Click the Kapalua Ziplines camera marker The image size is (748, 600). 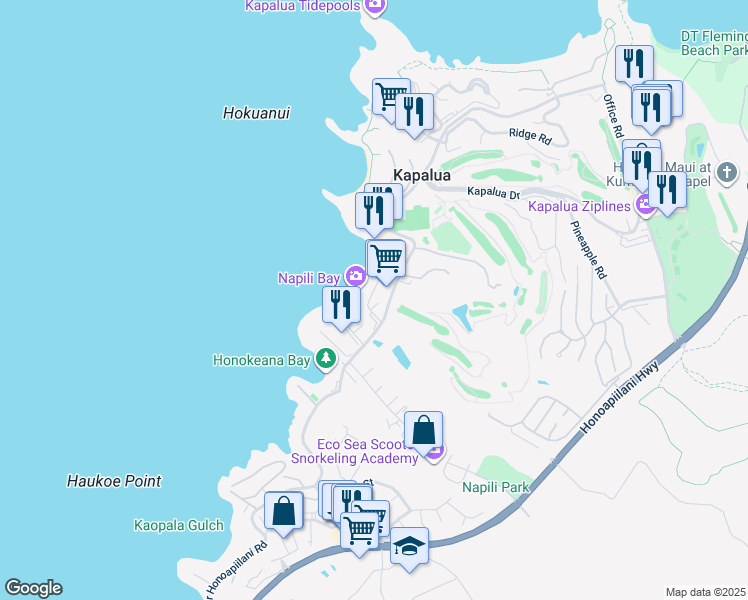(x=644, y=205)
